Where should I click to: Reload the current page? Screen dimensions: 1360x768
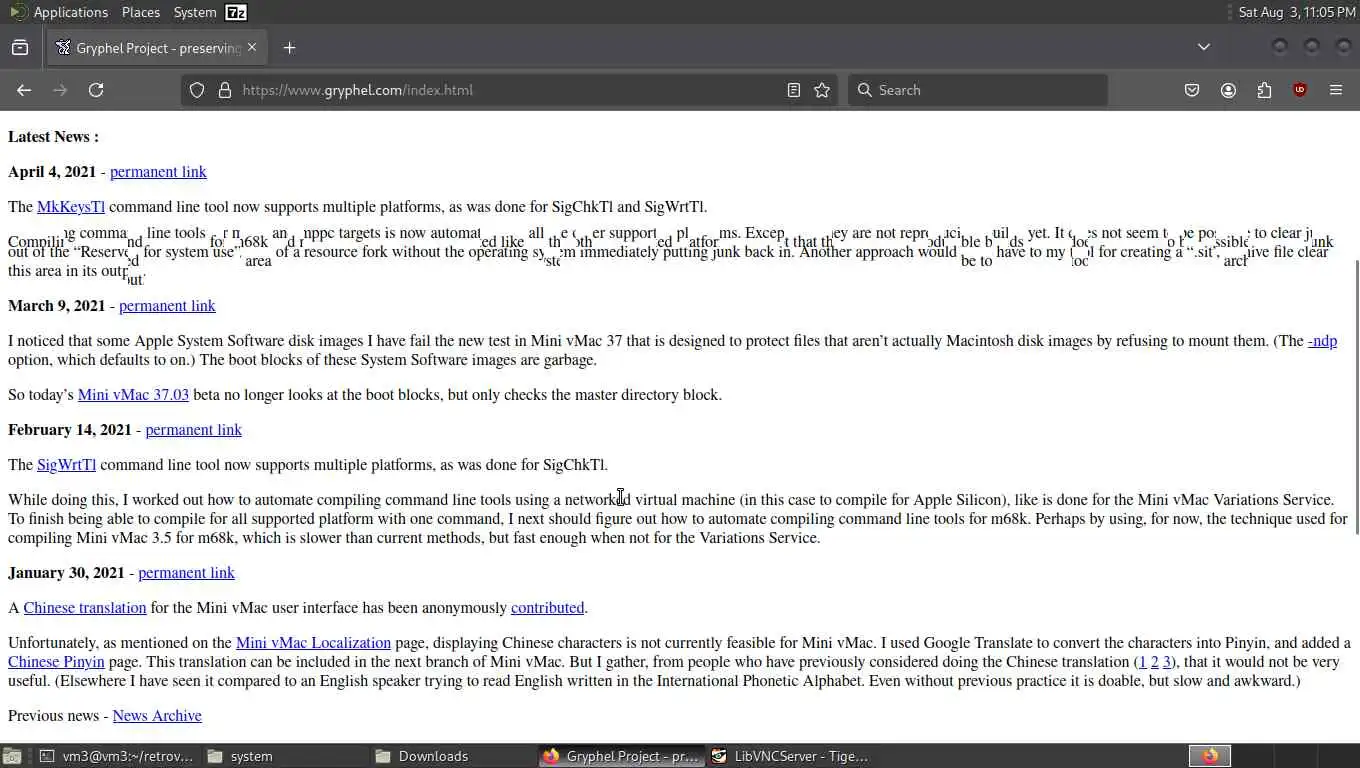pos(96,90)
